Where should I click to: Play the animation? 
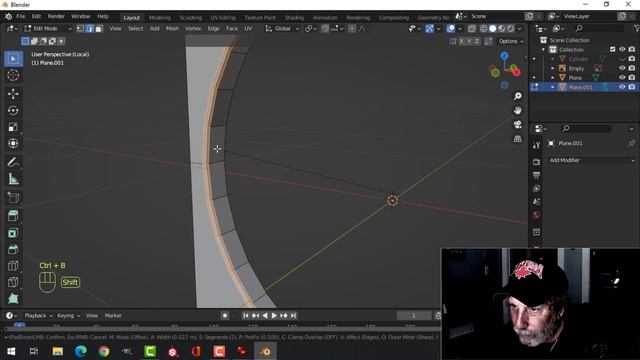point(274,316)
